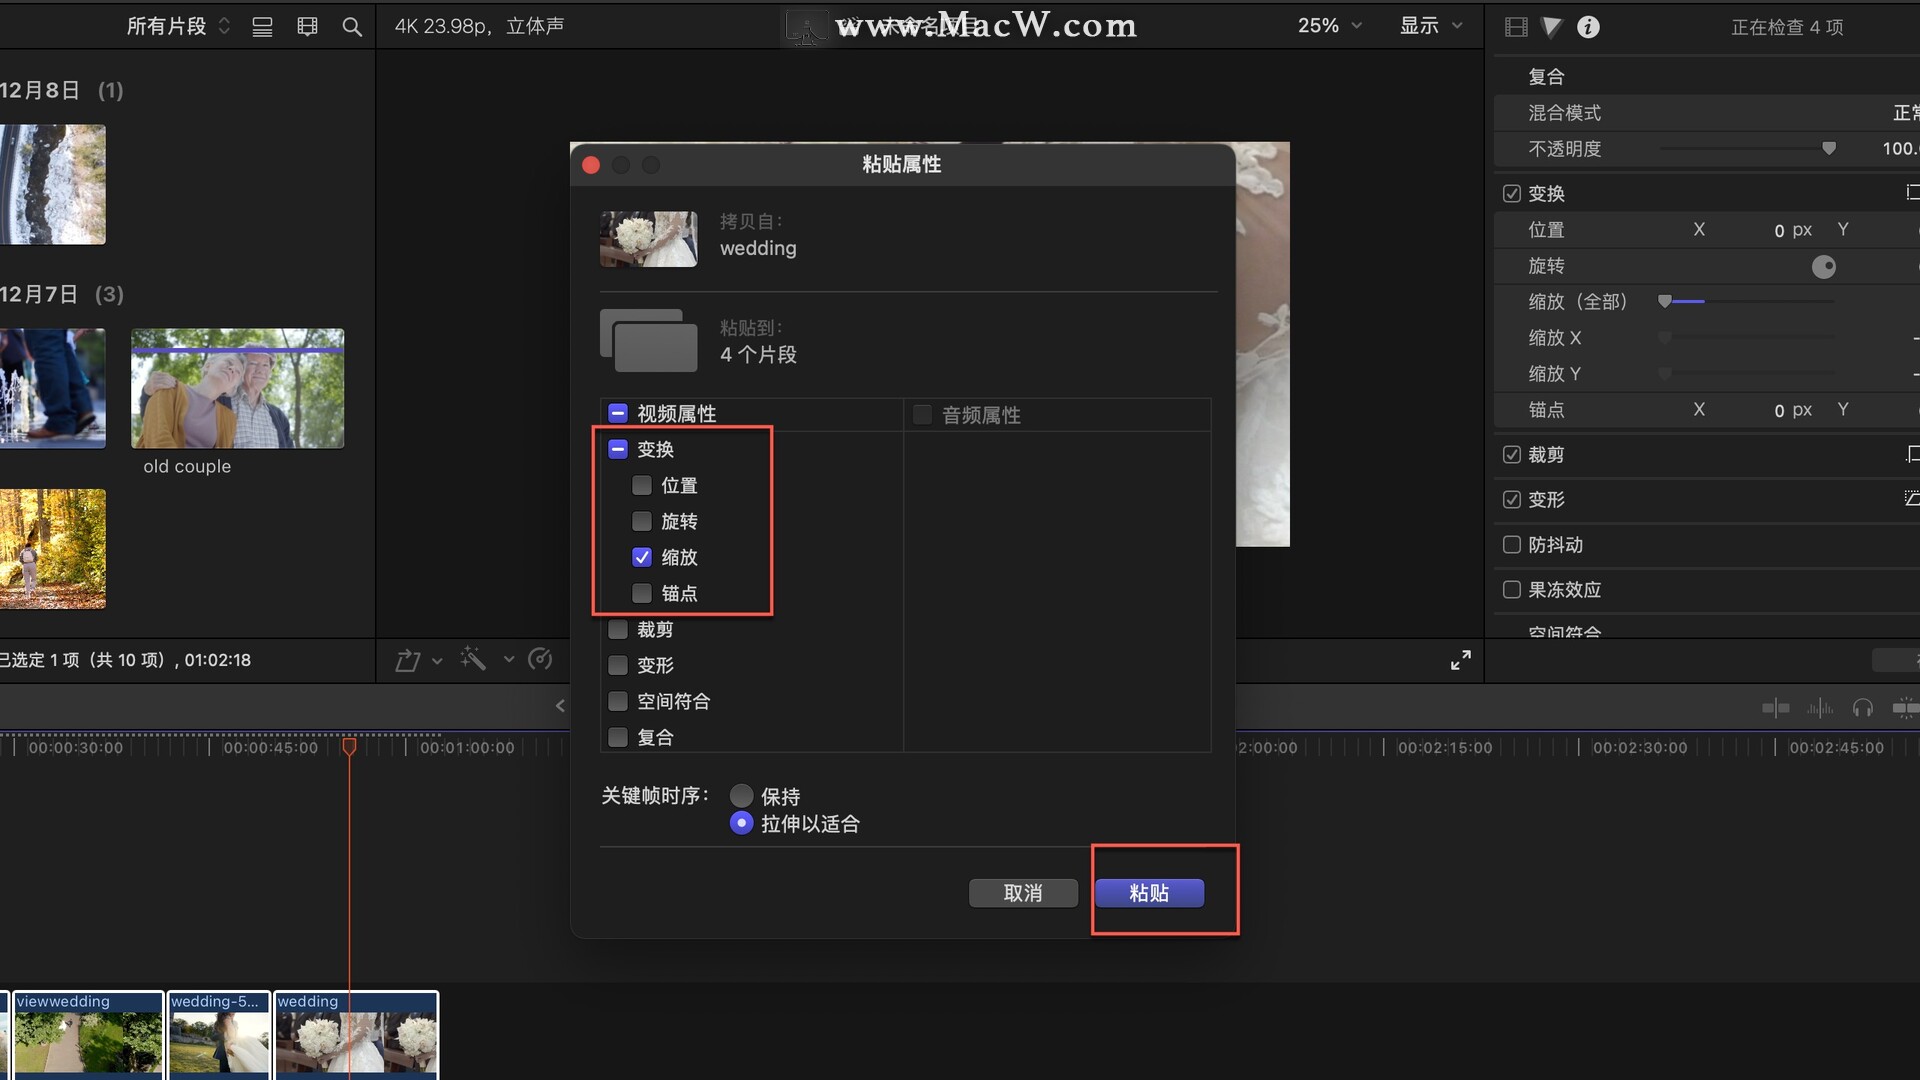
Task: Open browser search magnifier icon
Action: click(x=352, y=27)
